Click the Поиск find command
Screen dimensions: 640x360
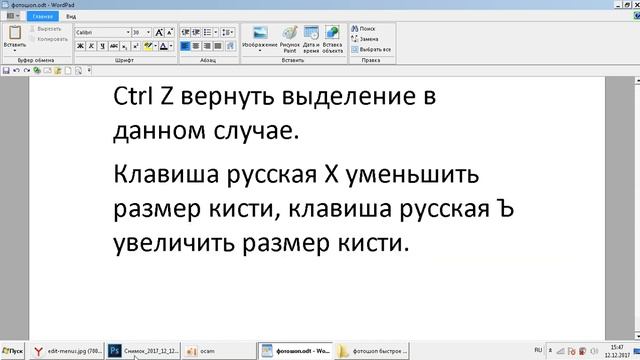[x=363, y=29]
